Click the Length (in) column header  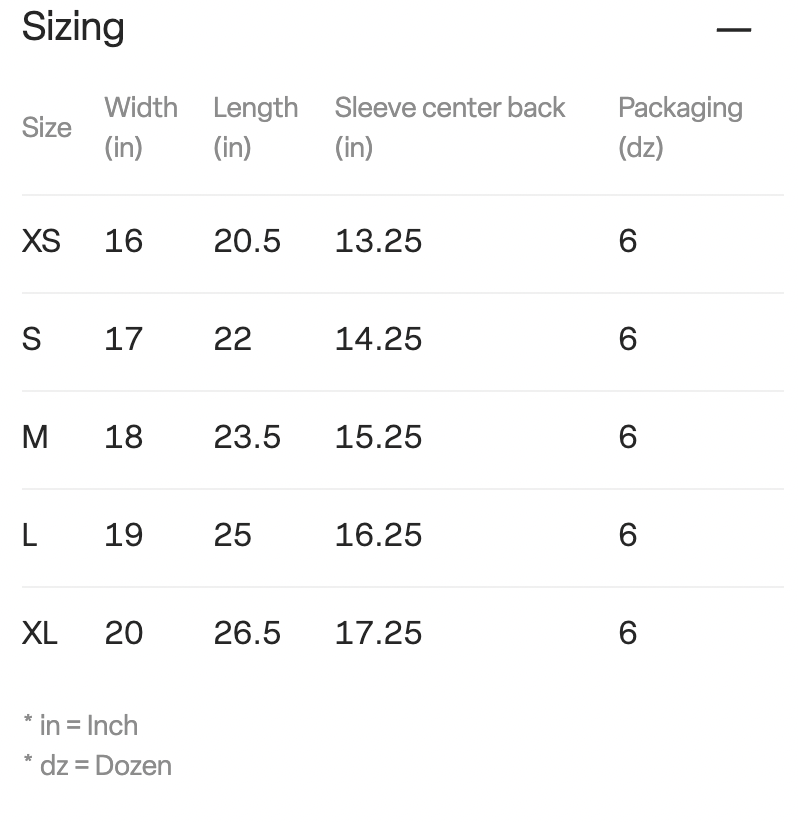click(255, 127)
